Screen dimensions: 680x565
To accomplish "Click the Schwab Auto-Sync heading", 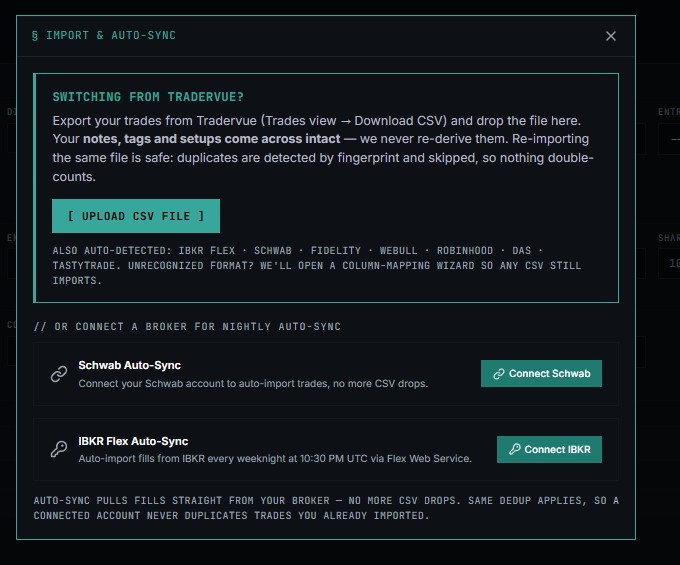I will click(130, 365).
